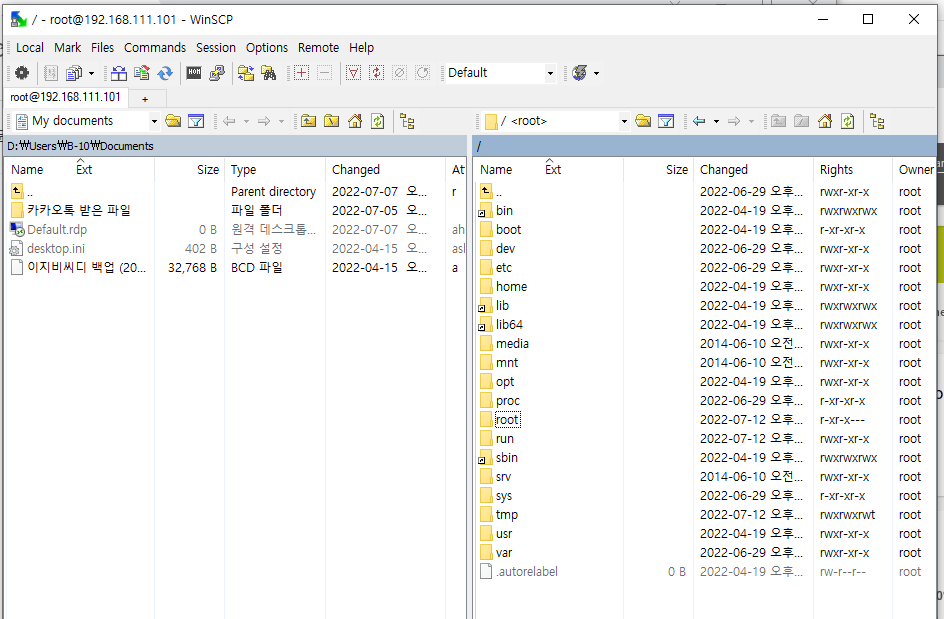Select the root folder in remote panel

tap(507, 420)
